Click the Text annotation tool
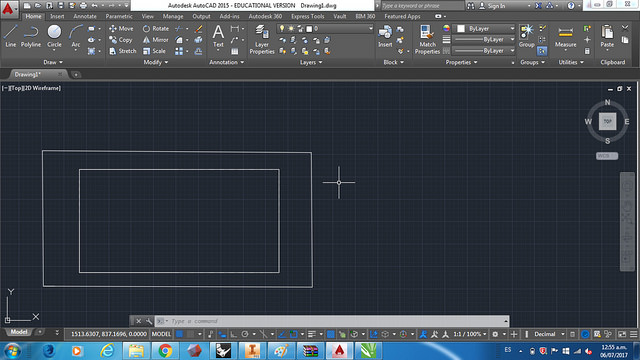 218,36
